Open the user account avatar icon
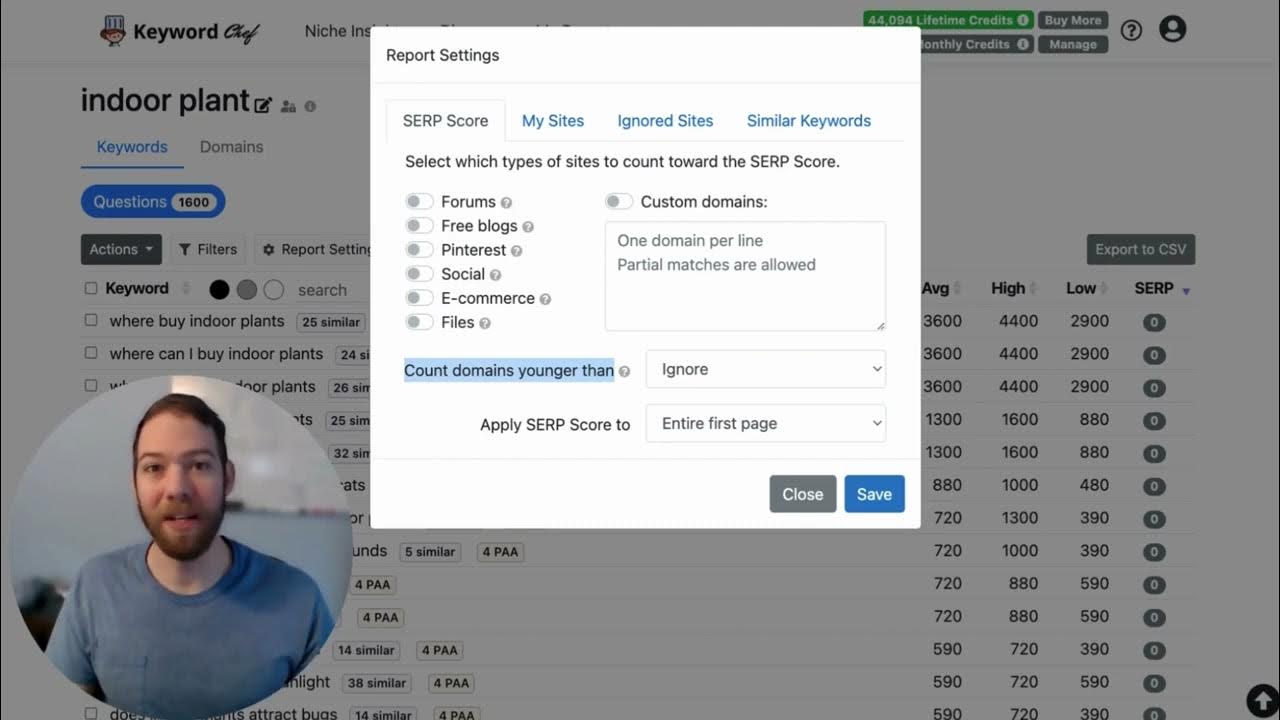The height and width of the screenshot is (720, 1280). click(1172, 29)
